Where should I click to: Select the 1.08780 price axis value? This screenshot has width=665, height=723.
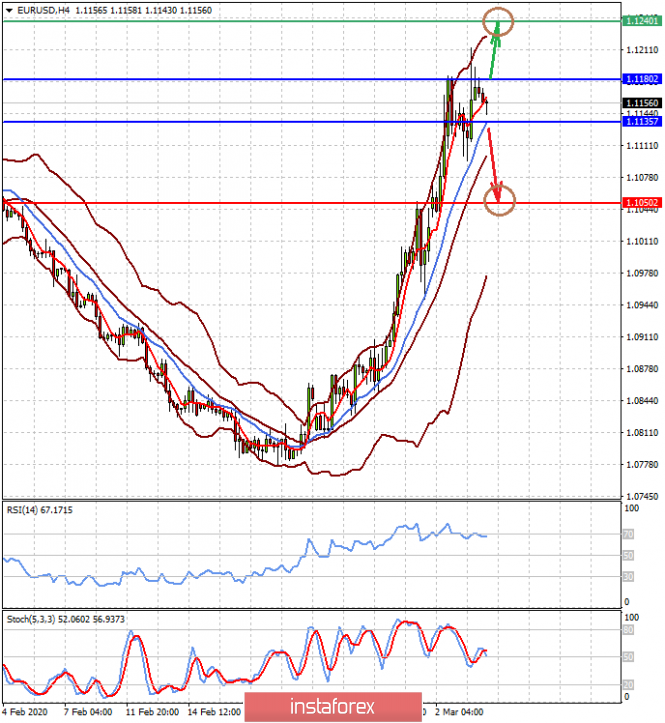click(642, 369)
